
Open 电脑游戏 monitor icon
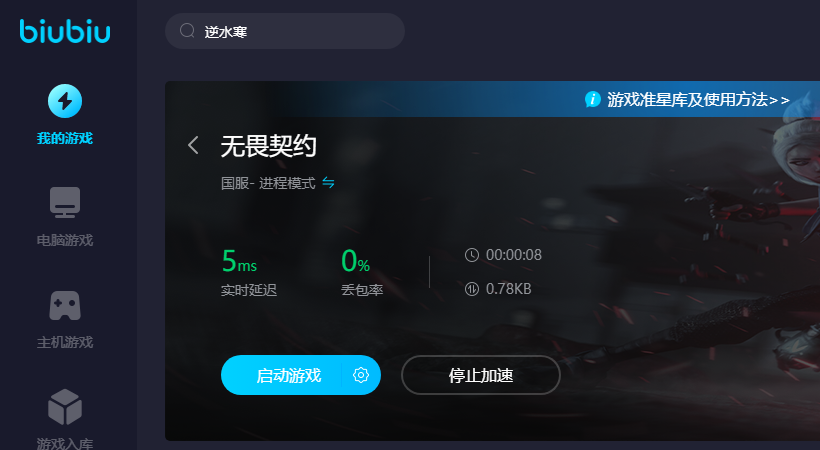[x=65, y=202]
